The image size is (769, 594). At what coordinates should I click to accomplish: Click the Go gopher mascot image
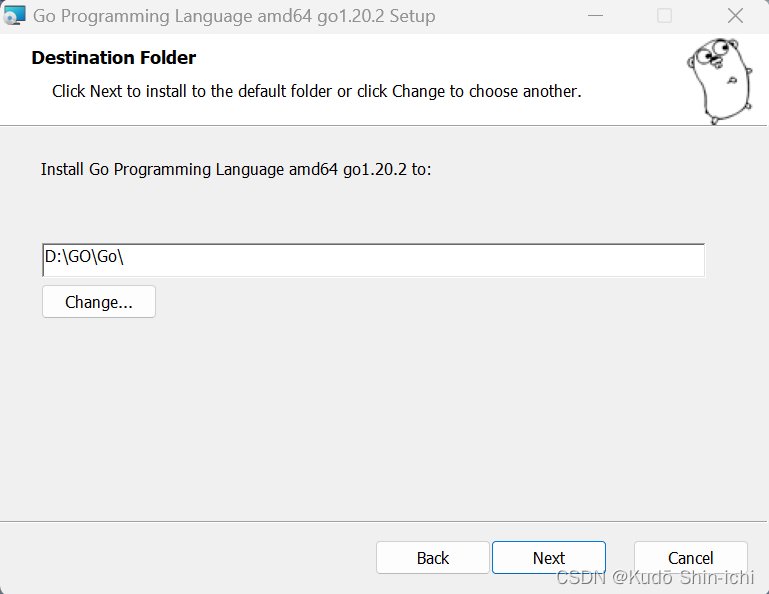(718, 80)
